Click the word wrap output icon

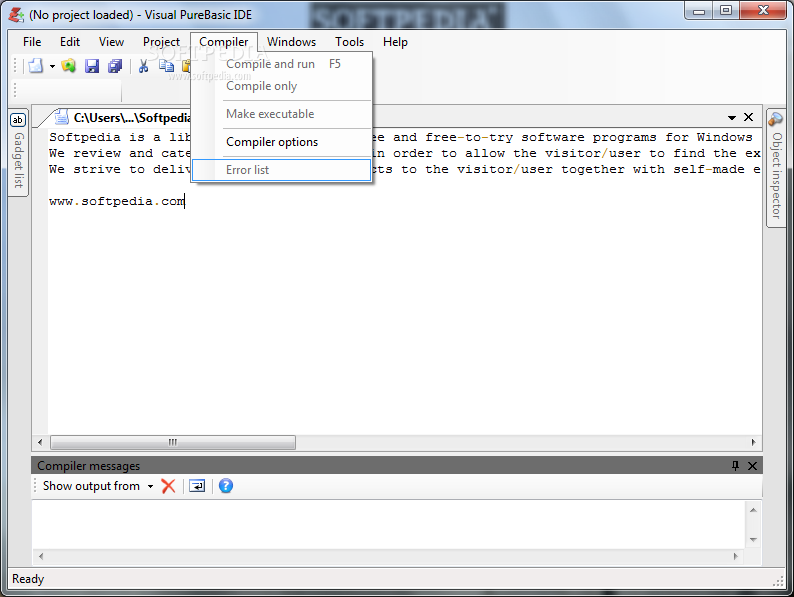pos(197,486)
